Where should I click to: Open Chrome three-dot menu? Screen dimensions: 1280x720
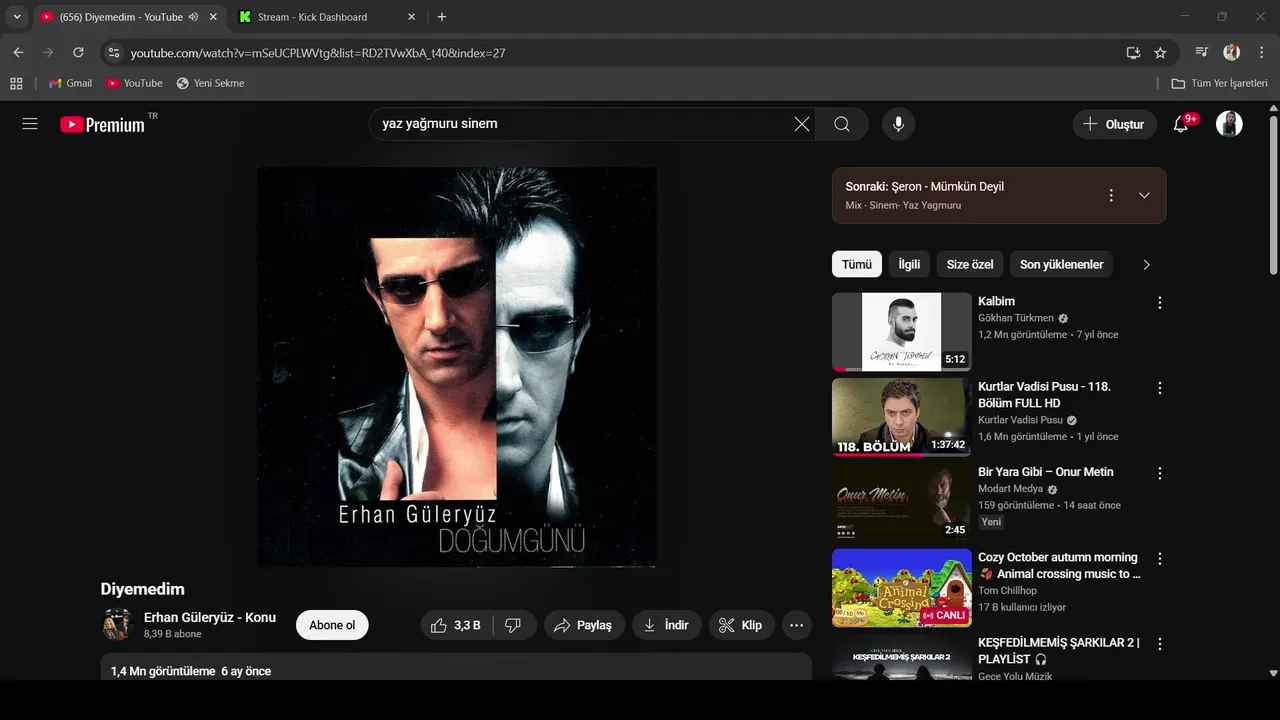pyautogui.click(x=1261, y=52)
